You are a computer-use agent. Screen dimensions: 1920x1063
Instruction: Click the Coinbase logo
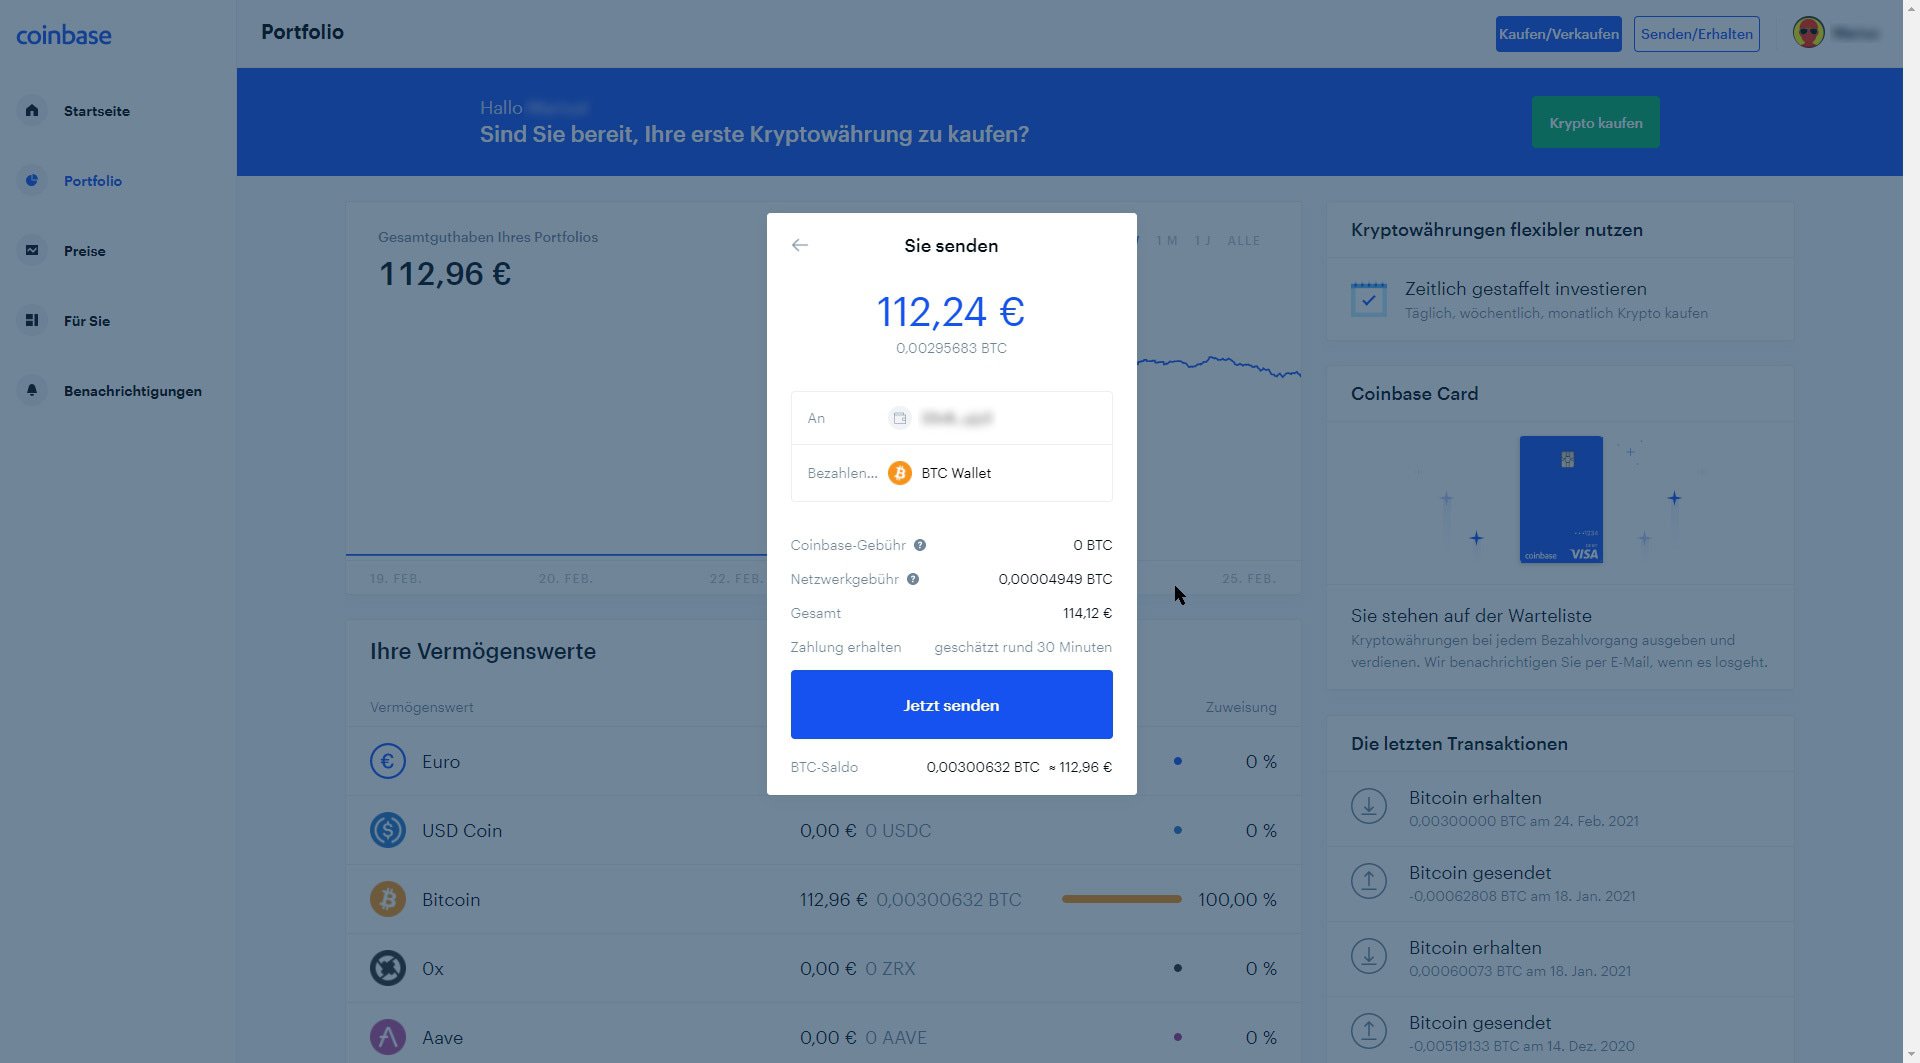point(64,35)
